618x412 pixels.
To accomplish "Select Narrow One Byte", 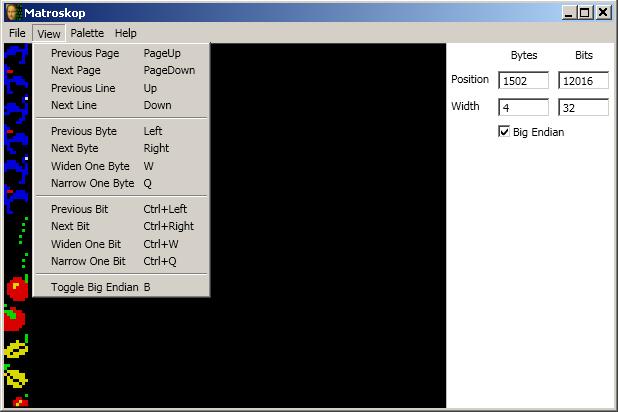I will [x=122, y=183].
